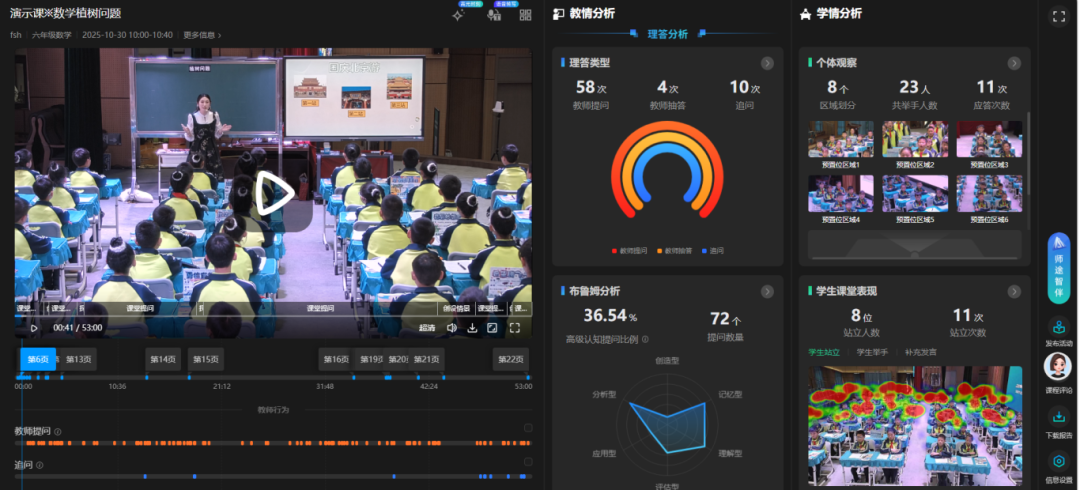Jump to slide marker 第16页

pos(336,359)
